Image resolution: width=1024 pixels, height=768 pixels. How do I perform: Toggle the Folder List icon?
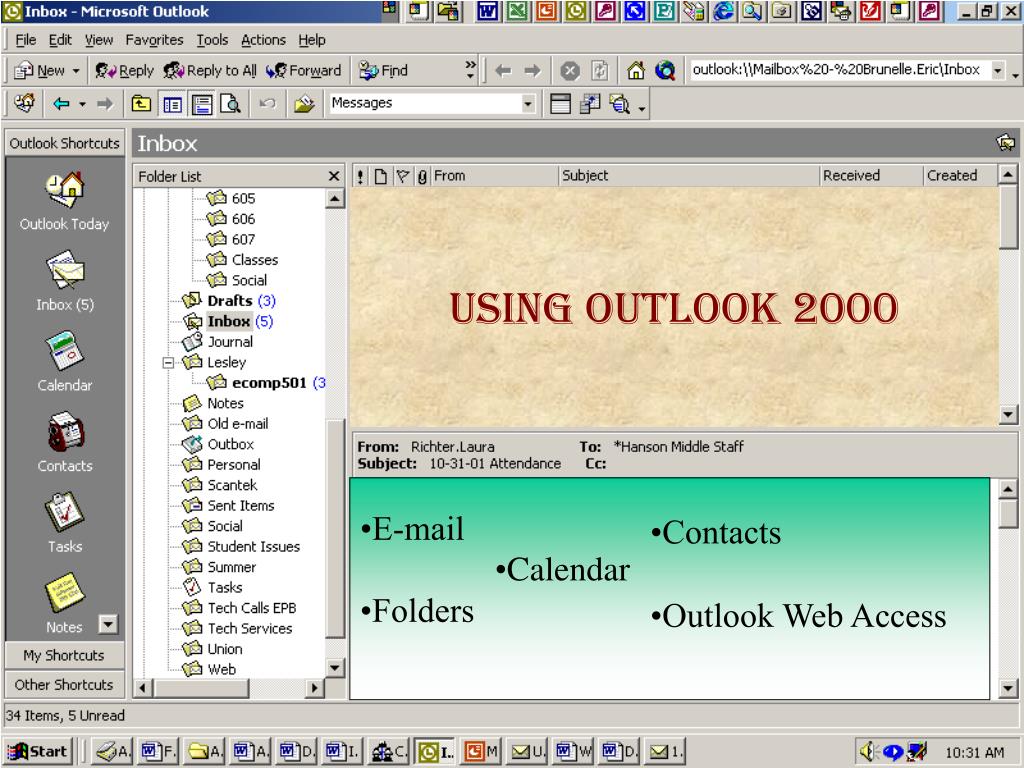point(172,104)
